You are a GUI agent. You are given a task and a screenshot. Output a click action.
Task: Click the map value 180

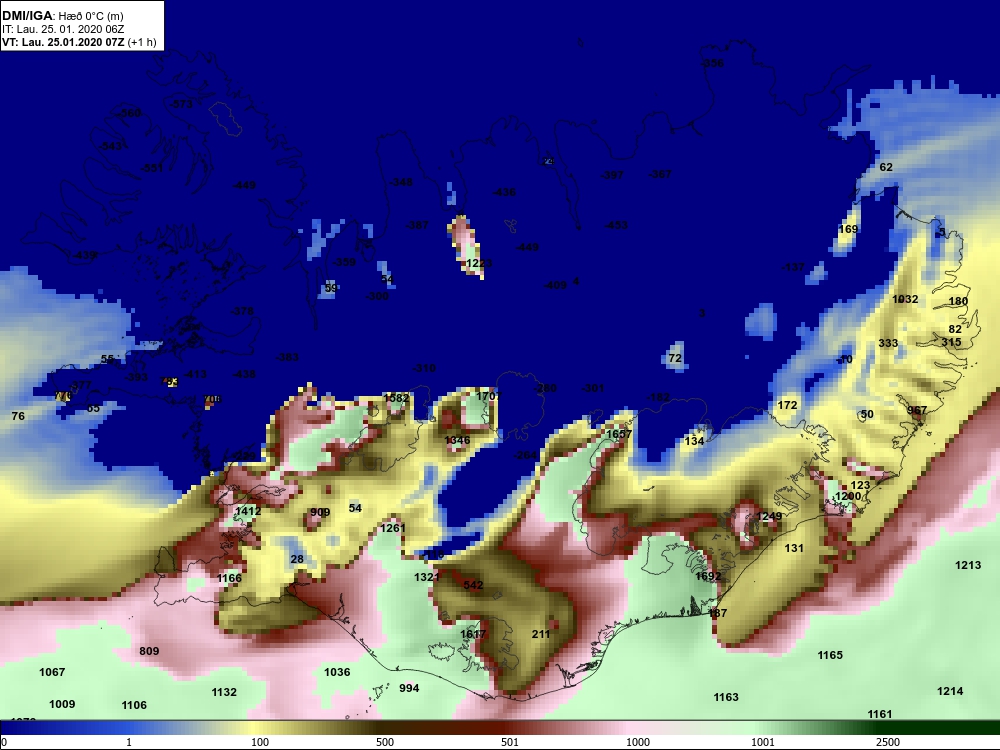[x=958, y=301]
